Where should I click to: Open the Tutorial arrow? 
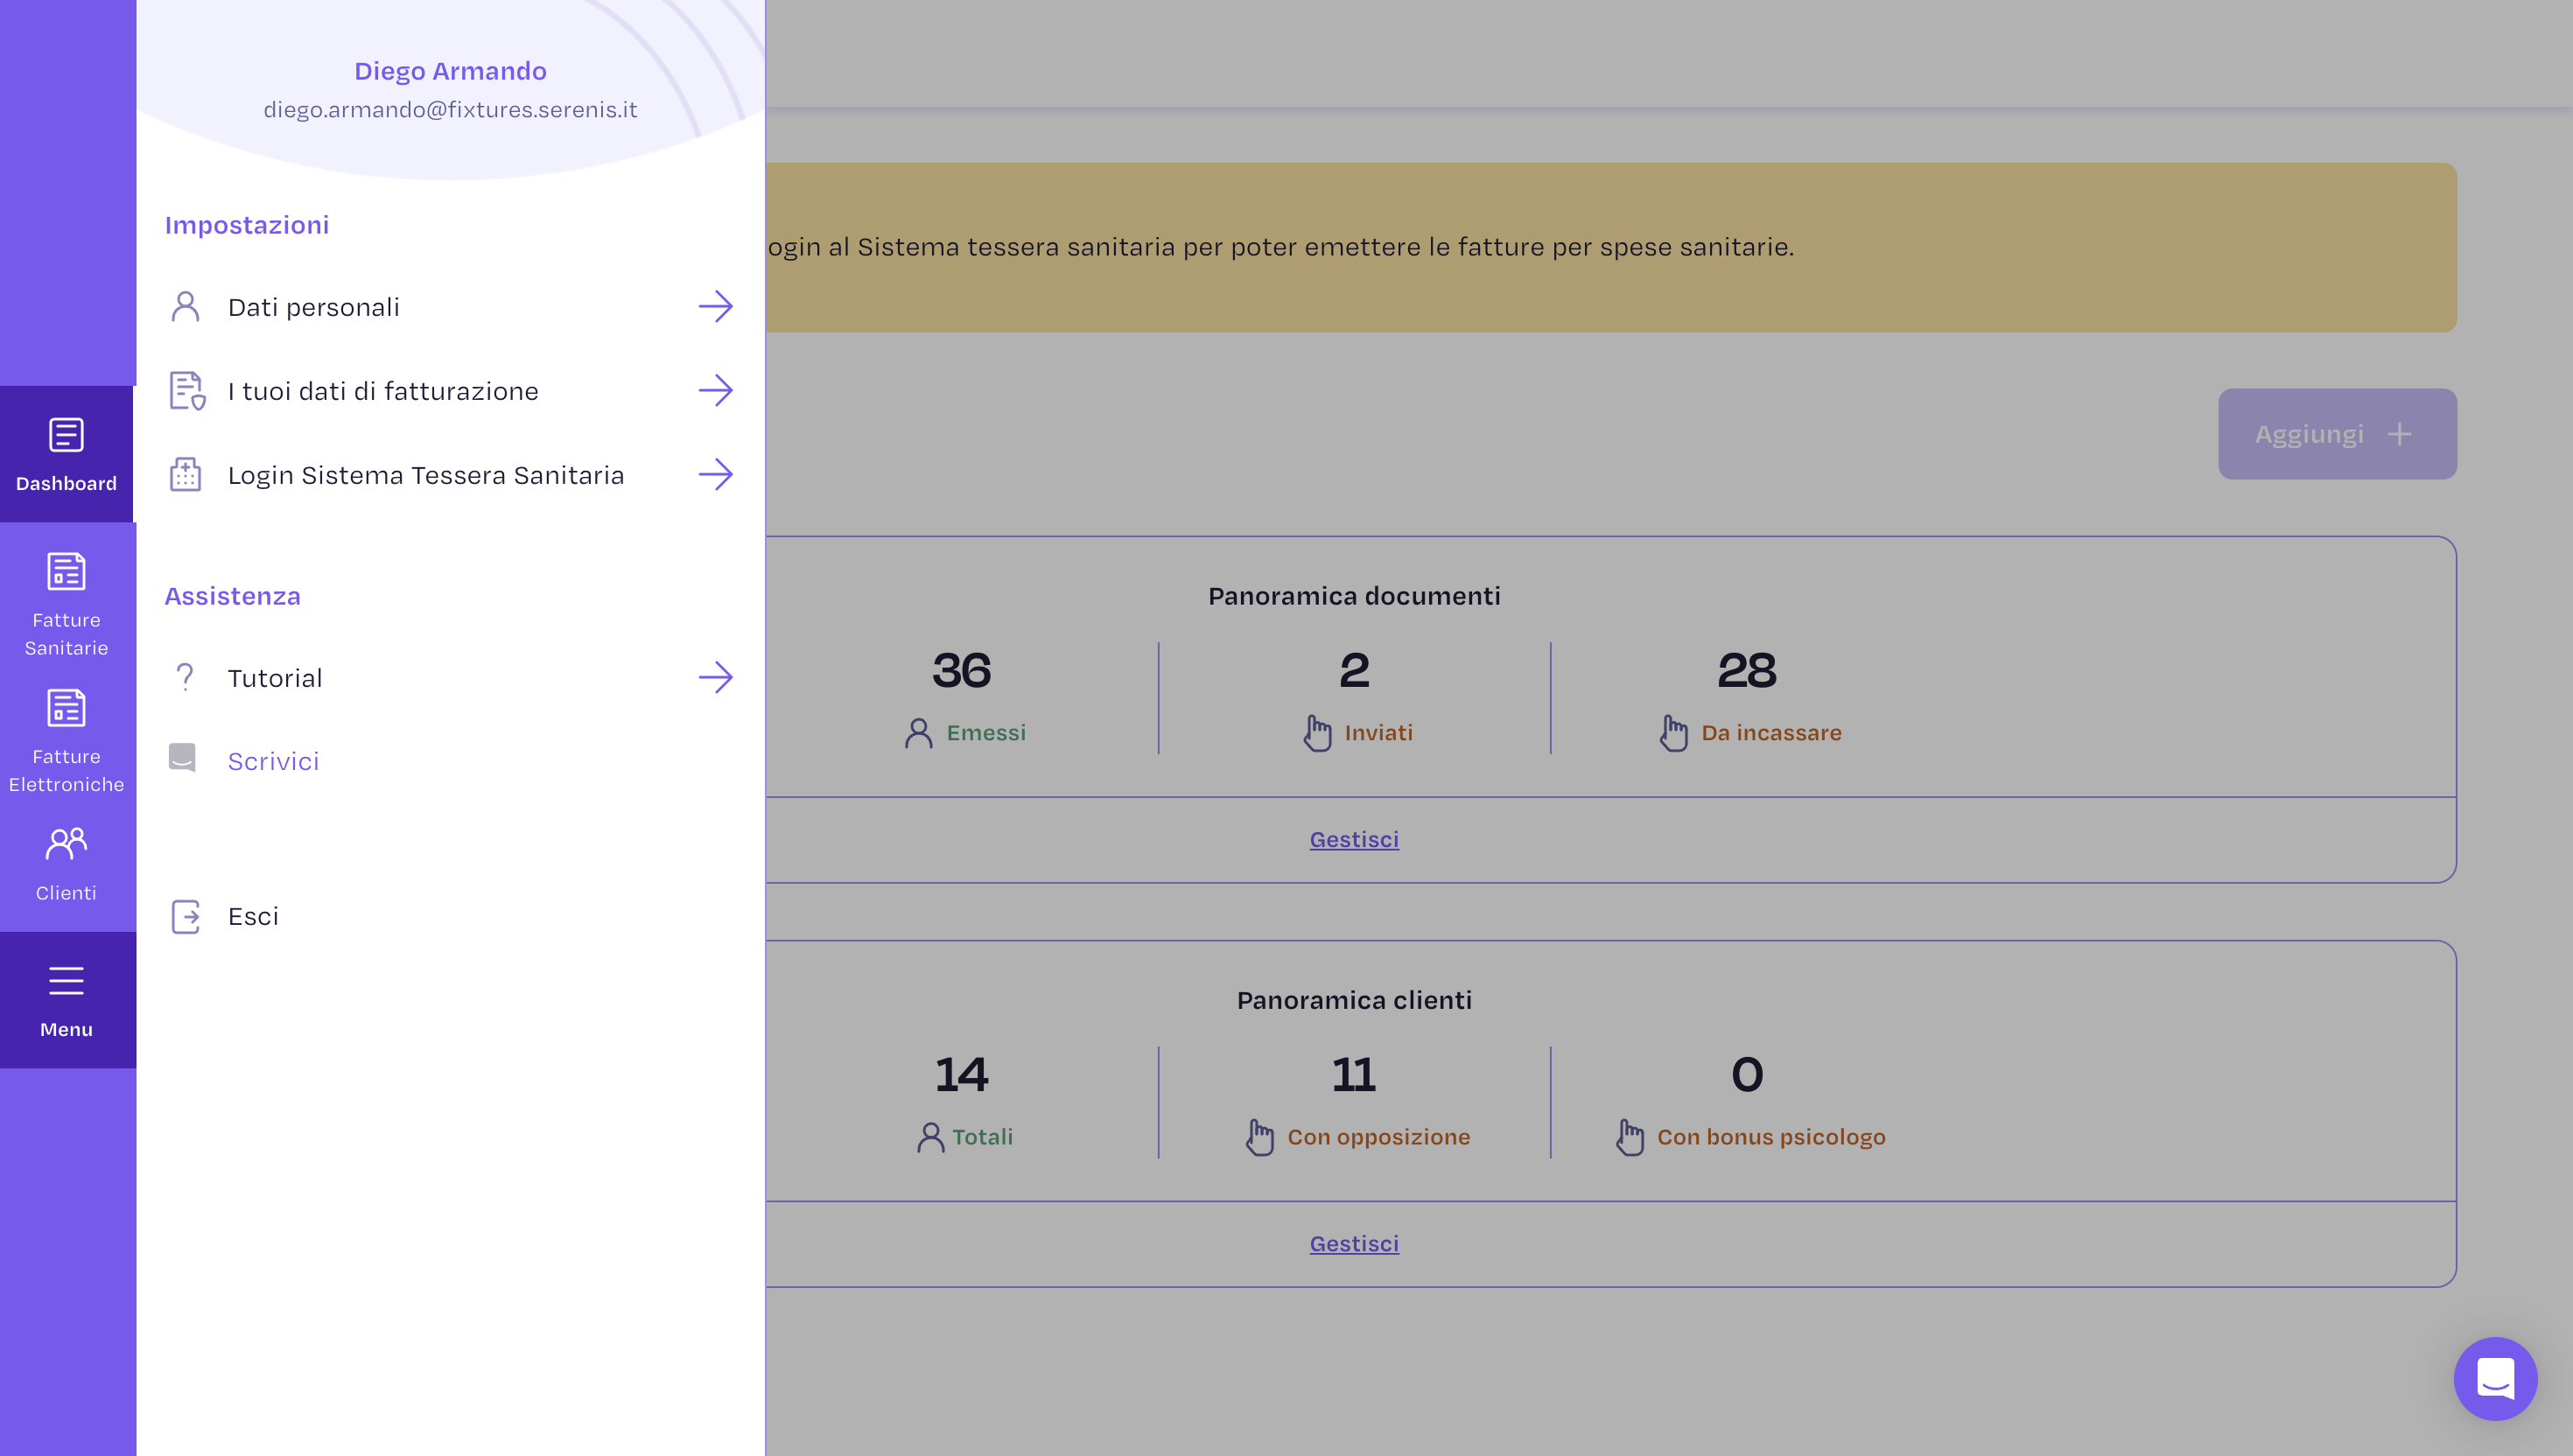coord(715,677)
